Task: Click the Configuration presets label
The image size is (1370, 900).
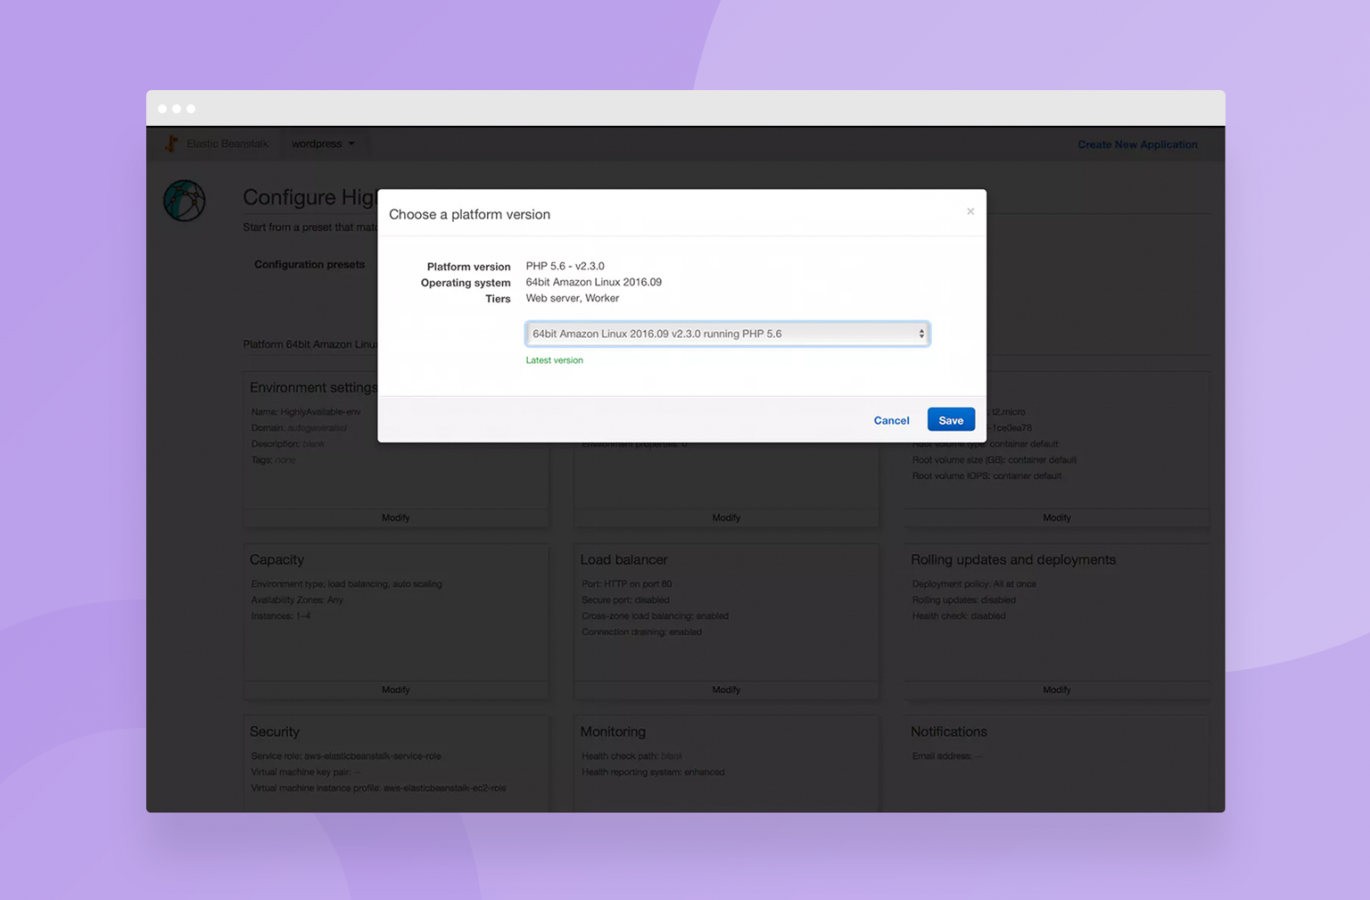Action: coord(309,265)
